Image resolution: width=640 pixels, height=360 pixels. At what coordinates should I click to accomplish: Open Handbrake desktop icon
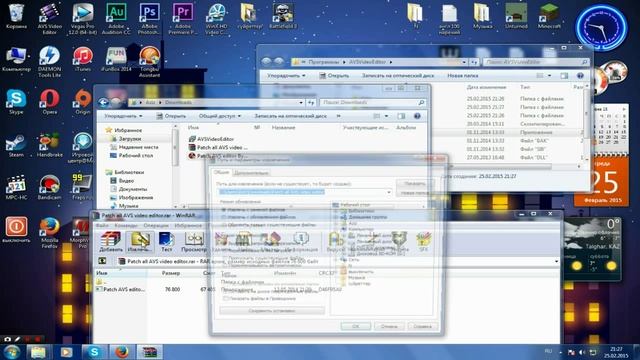49,145
